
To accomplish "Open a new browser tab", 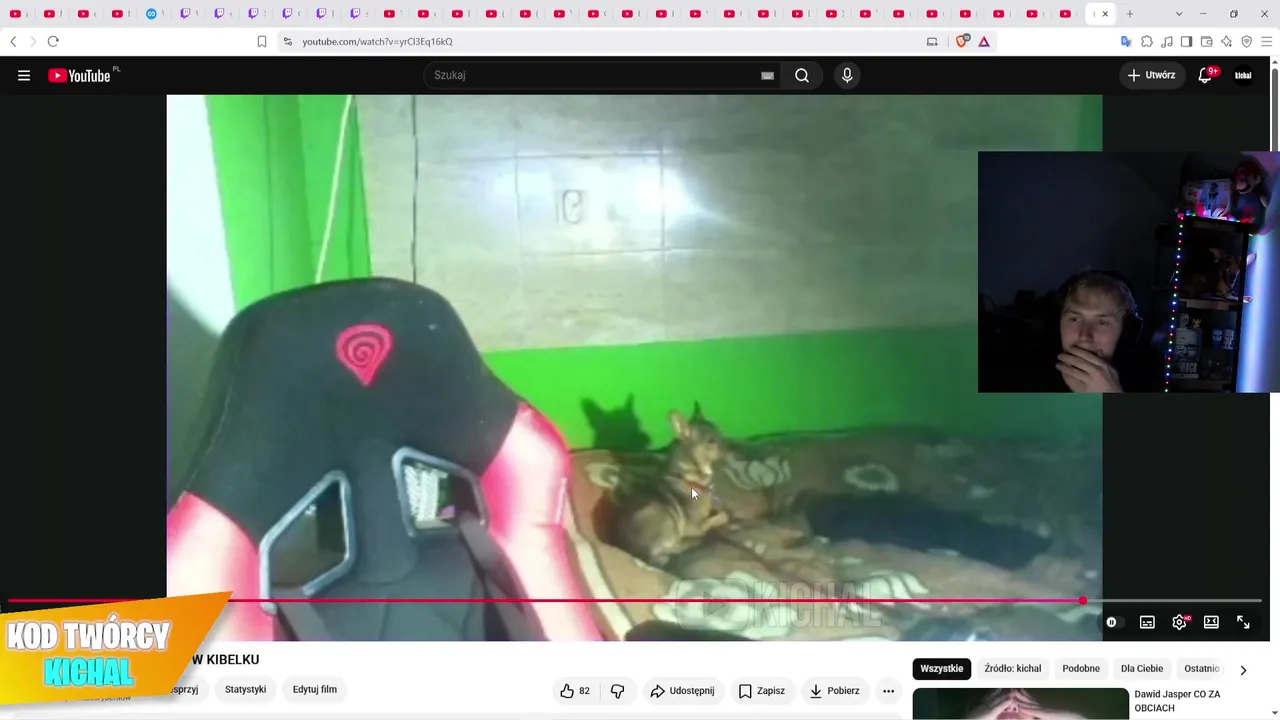I will click(x=1130, y=14).
